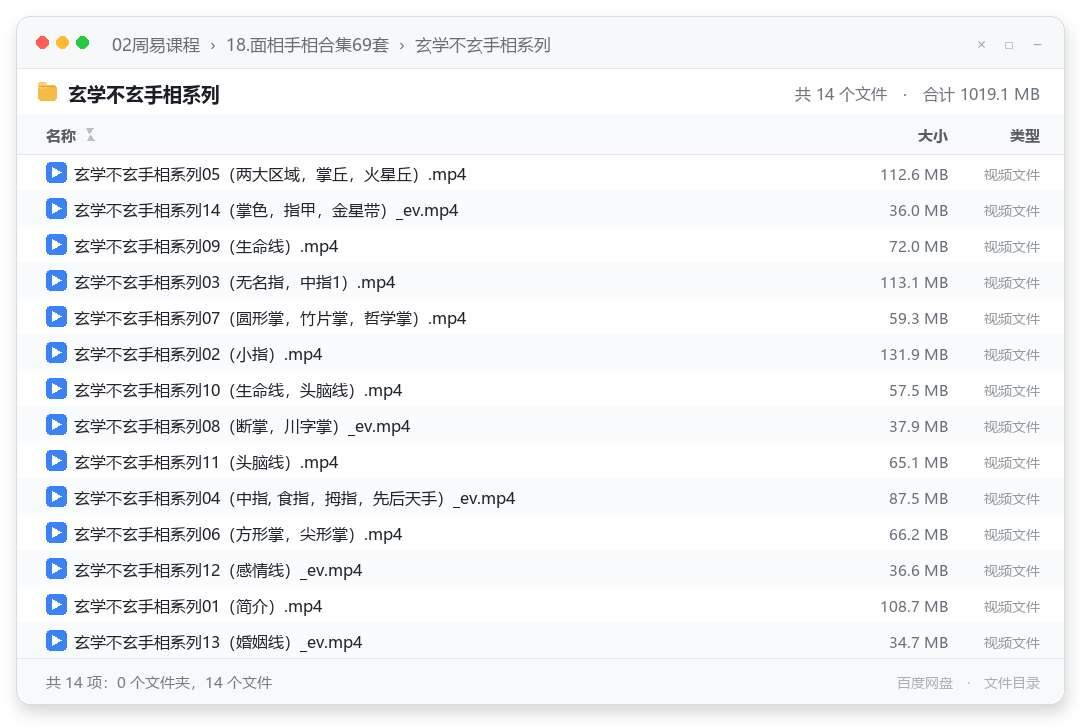This screenshot has height=728, width=1080.
Task: Select file 玄学不玄手相系列10（生命线，头脑线）.mp4
Action: 540,389
